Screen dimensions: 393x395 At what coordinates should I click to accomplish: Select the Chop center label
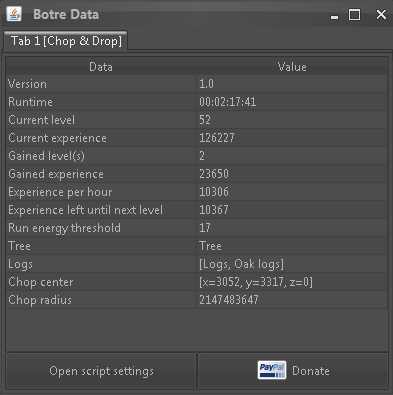pos(40,282)
